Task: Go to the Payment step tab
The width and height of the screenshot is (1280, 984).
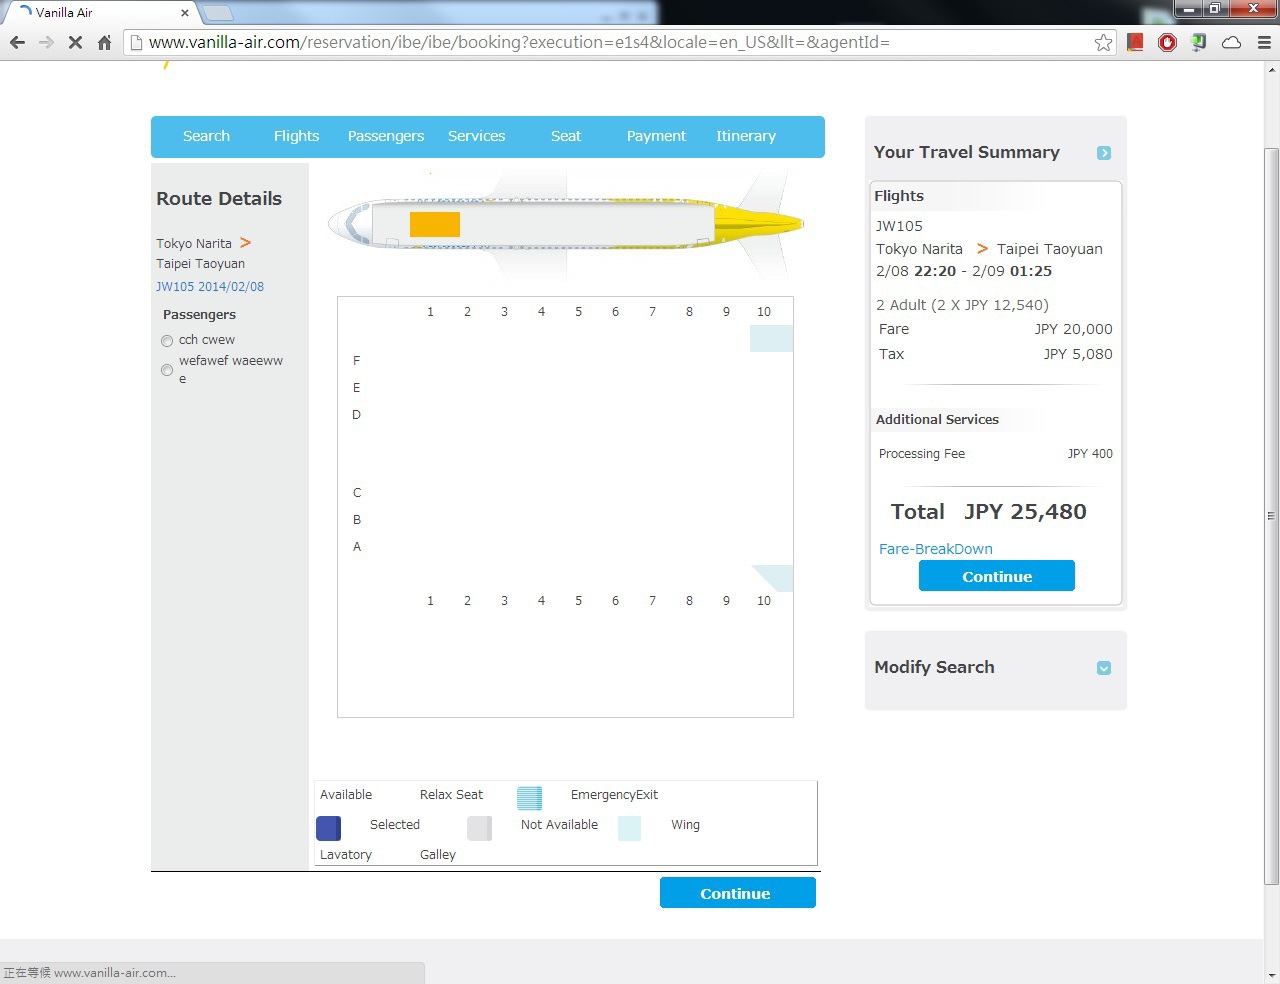Action: 656,136
